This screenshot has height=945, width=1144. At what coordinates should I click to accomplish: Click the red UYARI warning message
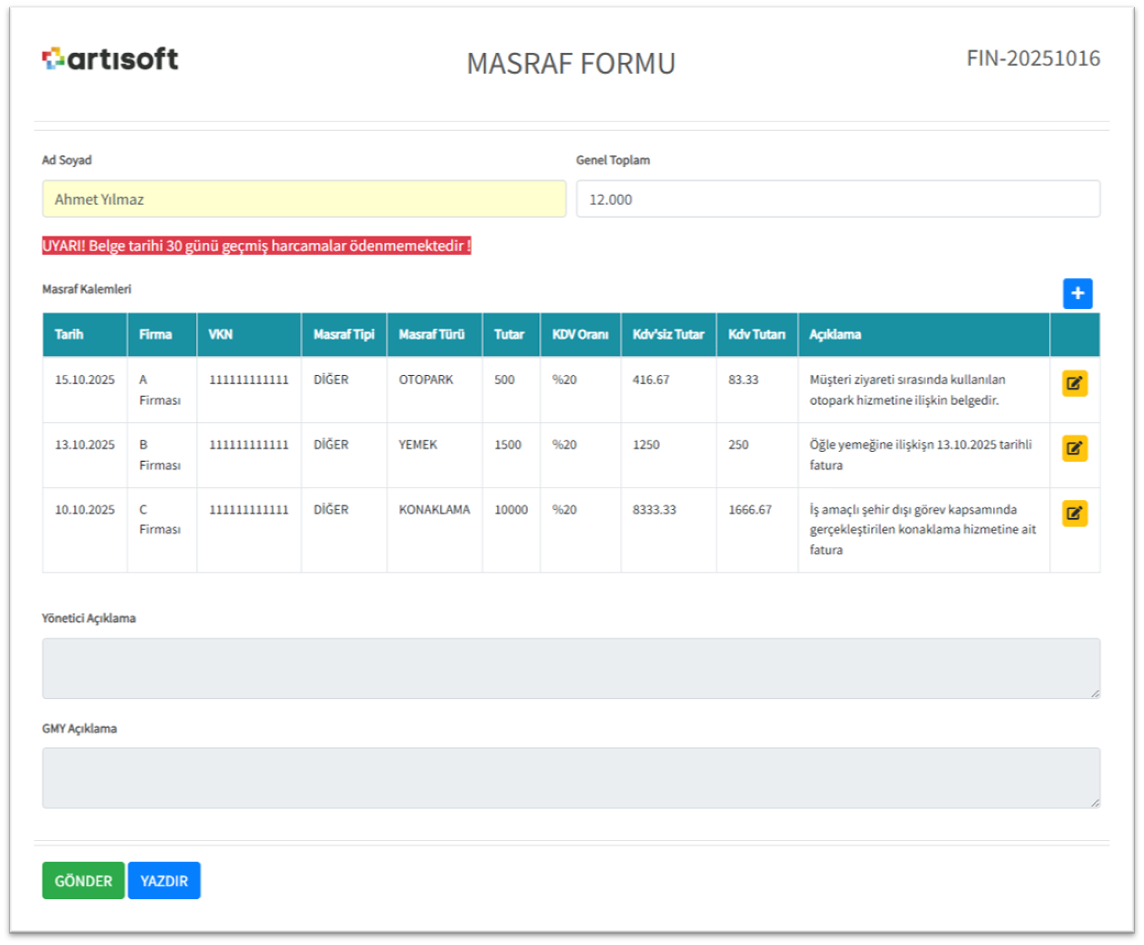[256, 246]
